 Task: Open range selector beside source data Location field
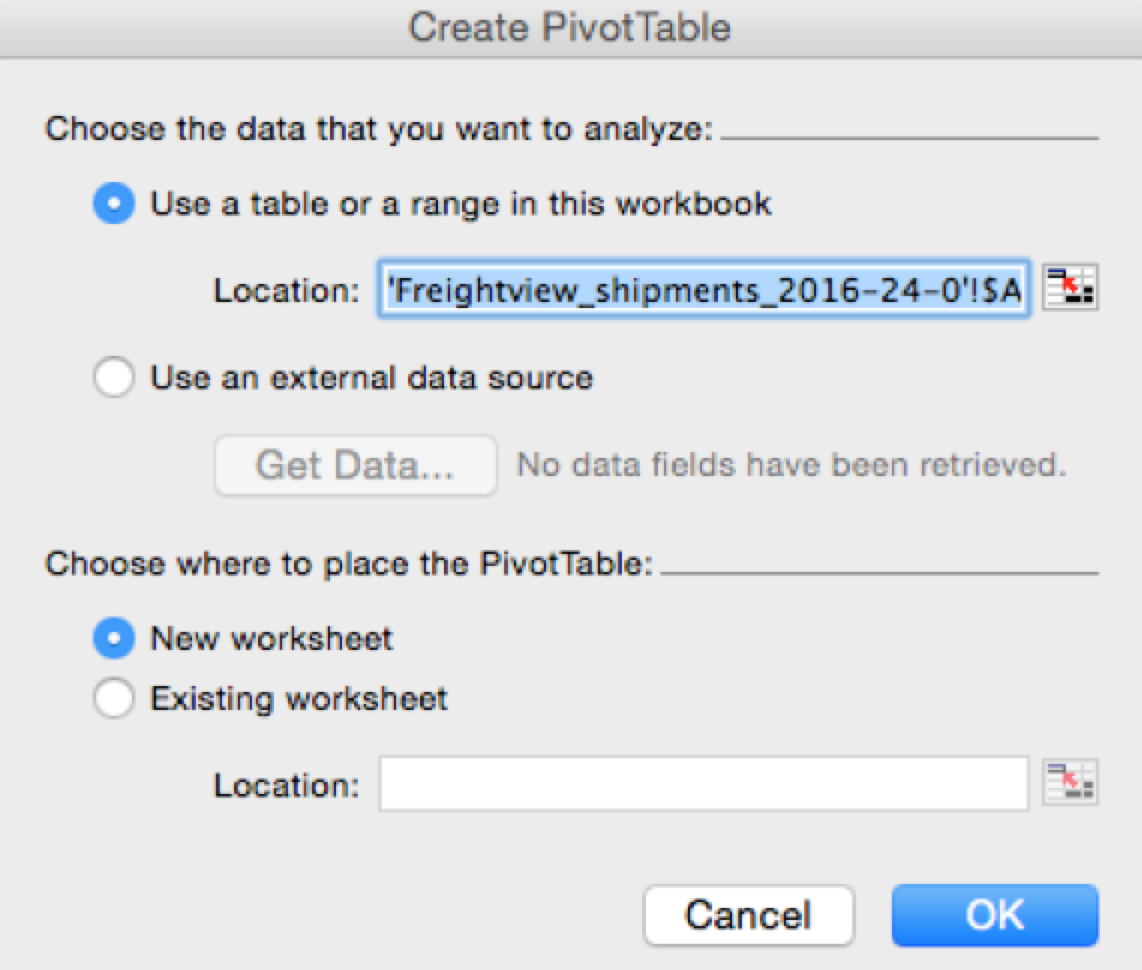(1070, 288)
